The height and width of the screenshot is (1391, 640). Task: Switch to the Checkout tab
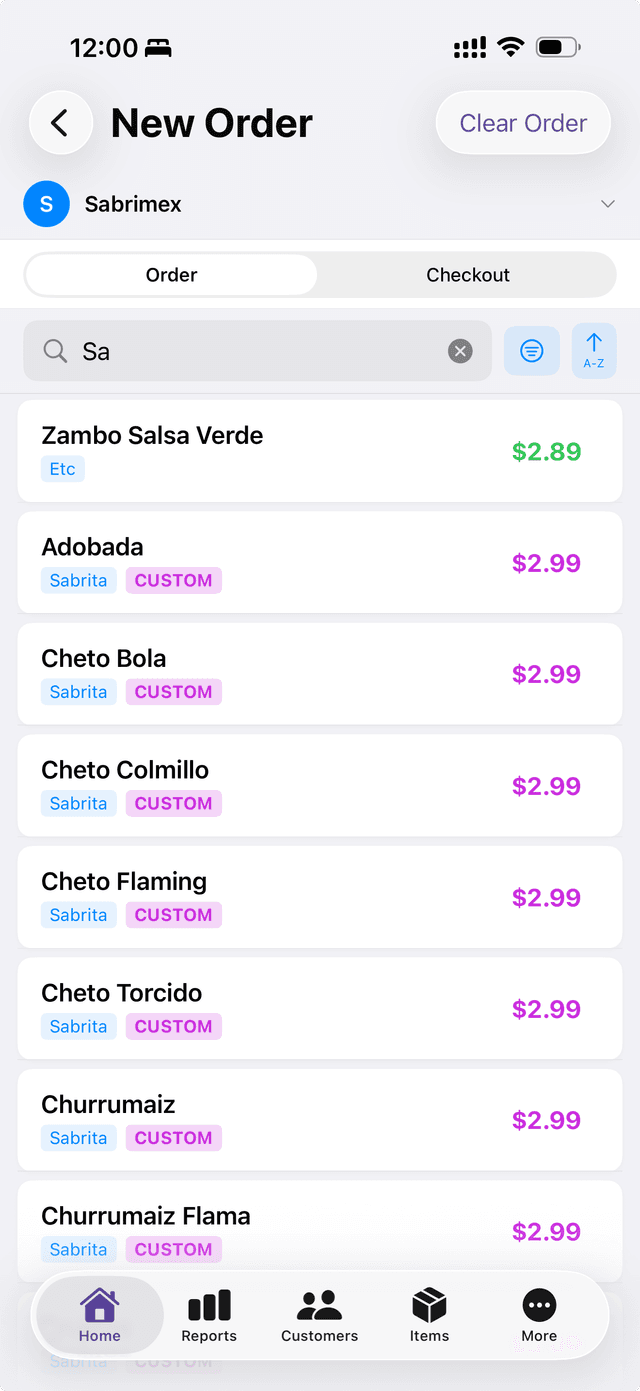(x=468, y=275)
